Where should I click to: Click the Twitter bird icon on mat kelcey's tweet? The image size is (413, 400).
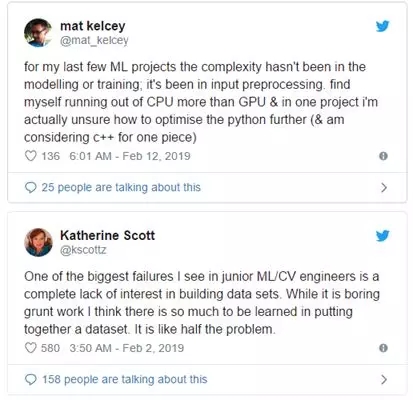382,26
